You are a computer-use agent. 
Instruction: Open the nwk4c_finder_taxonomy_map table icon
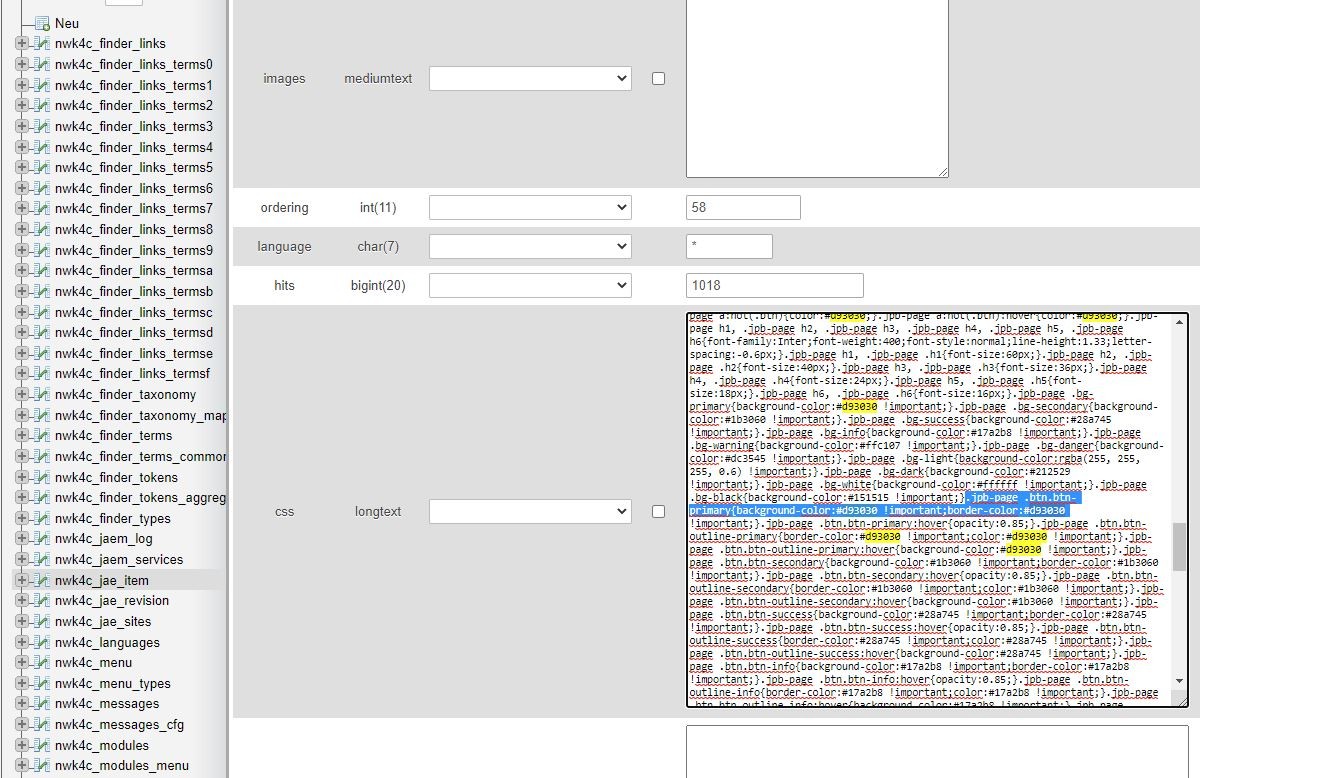[x=42, y=415]
